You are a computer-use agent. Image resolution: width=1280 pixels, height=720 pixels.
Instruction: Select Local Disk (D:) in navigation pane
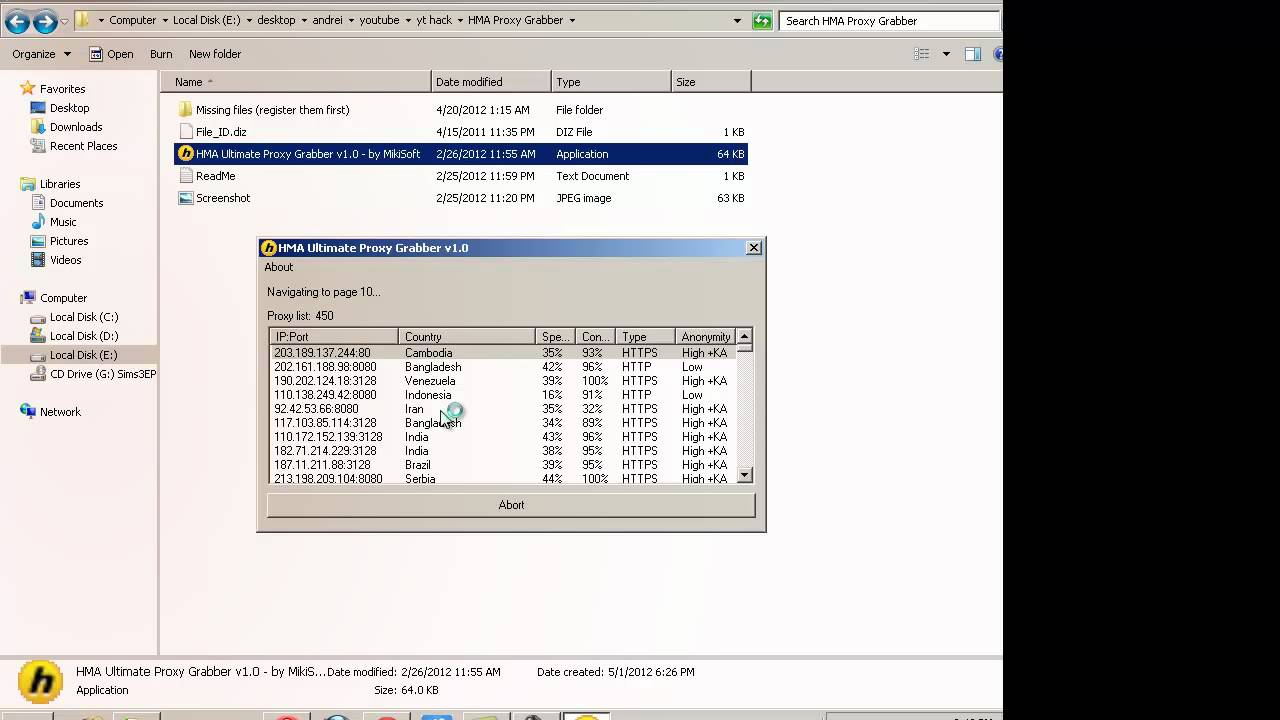84,336
